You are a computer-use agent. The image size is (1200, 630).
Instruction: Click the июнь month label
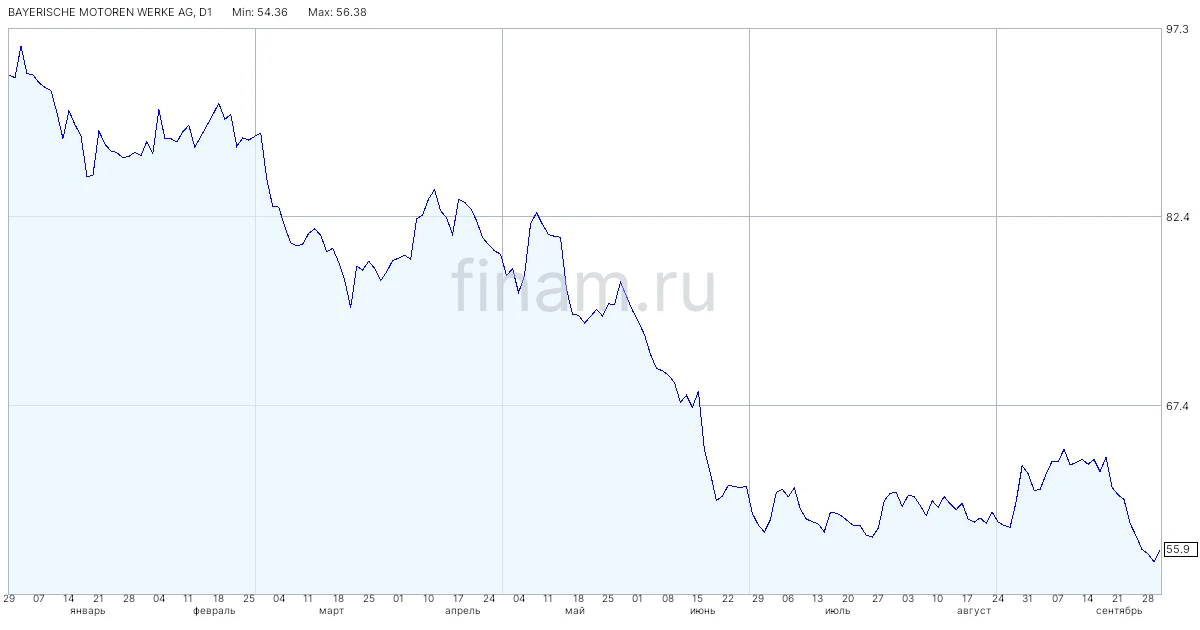[x=703, y=611]
